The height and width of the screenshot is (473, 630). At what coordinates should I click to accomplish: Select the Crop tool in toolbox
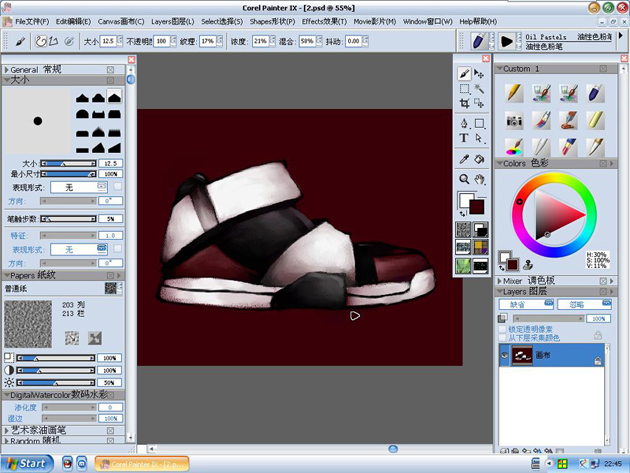coord(464,104)
